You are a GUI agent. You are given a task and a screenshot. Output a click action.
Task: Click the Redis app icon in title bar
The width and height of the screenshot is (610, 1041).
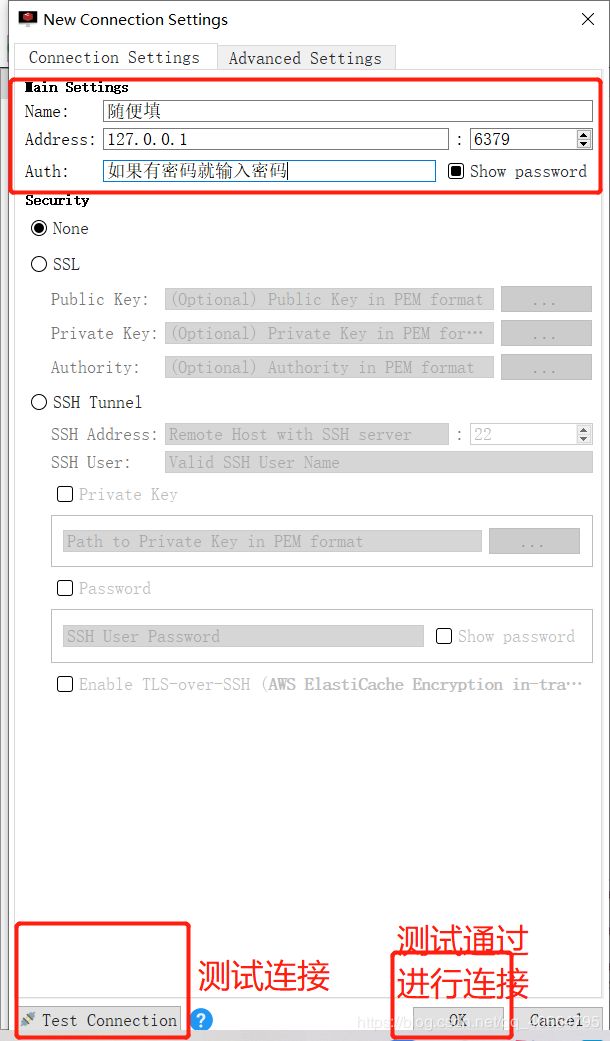coord(27,19)
